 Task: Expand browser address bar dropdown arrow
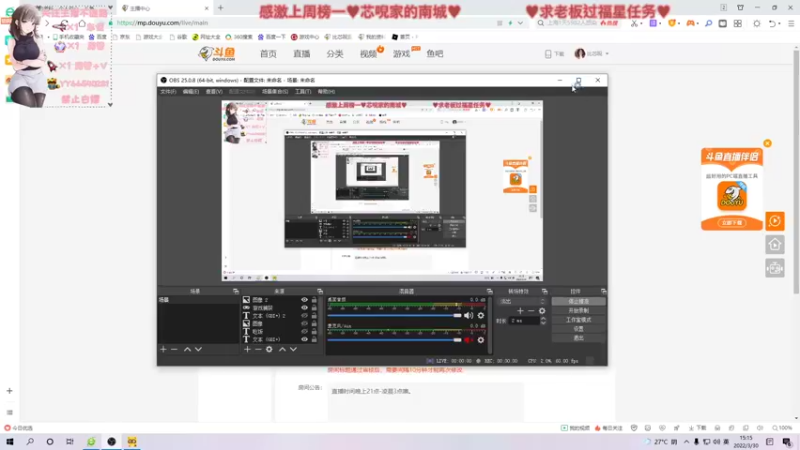[x=520, y=23]
